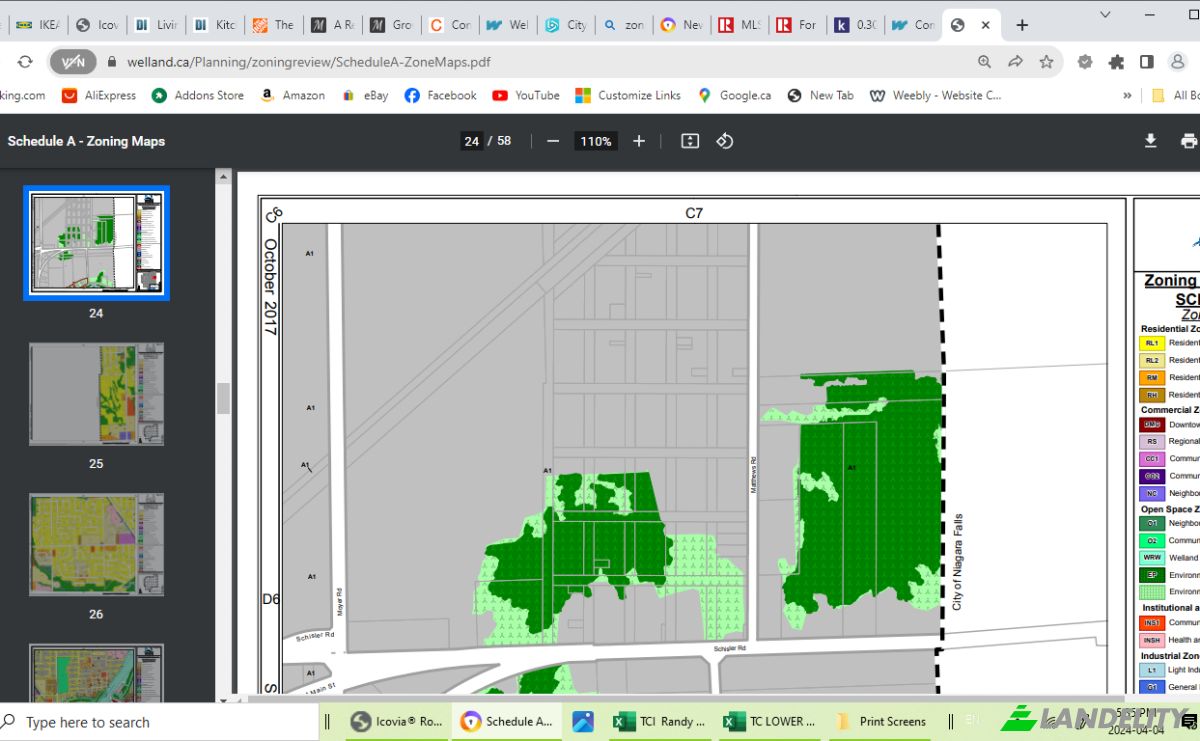Open the Print Screens folder taskbar item

881,721
